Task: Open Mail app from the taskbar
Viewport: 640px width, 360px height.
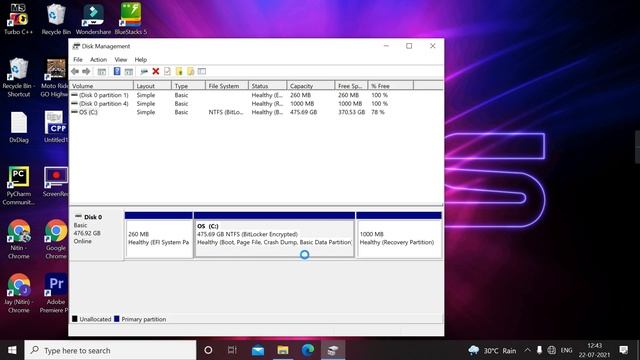Action: point(258,350)
